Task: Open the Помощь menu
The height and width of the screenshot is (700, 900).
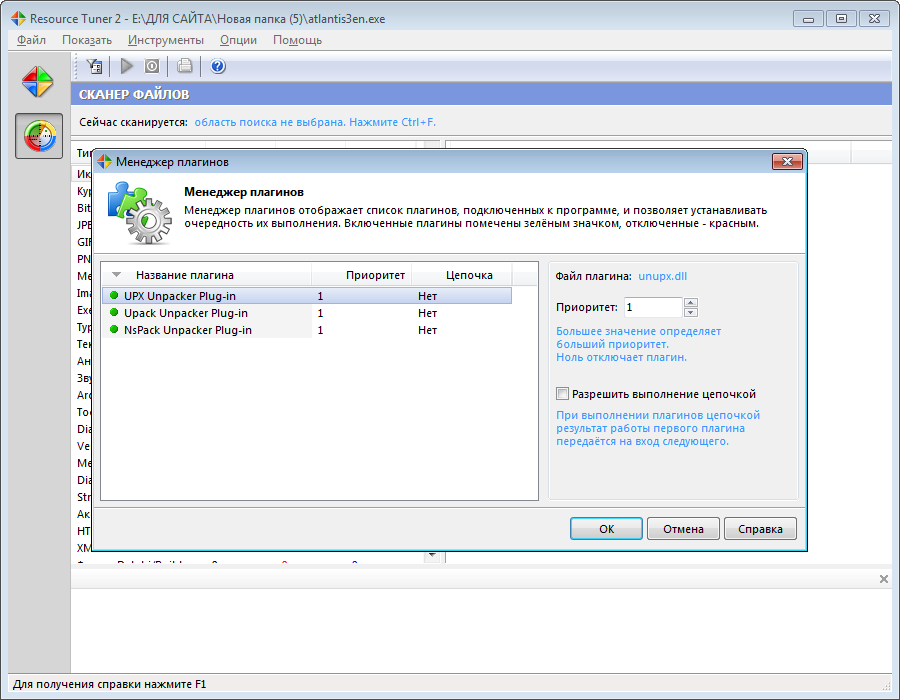Action: (297, 40)
